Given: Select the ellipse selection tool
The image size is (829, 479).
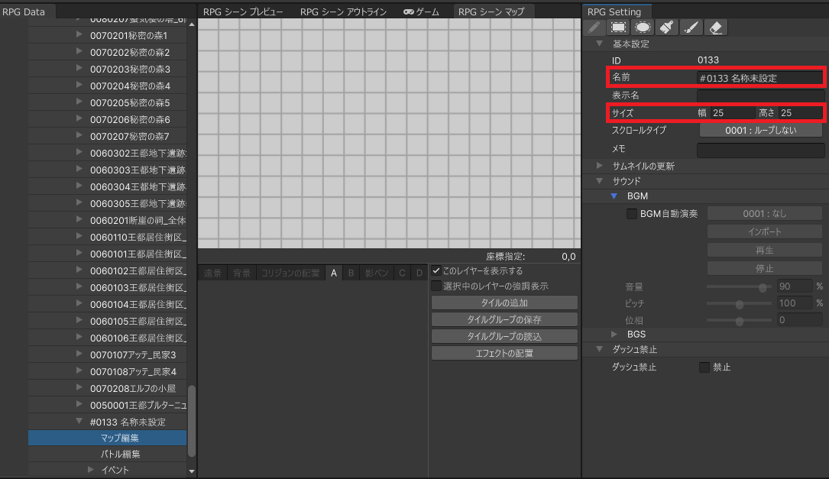Looking at the screenshot, I should (x=643, y=28).
